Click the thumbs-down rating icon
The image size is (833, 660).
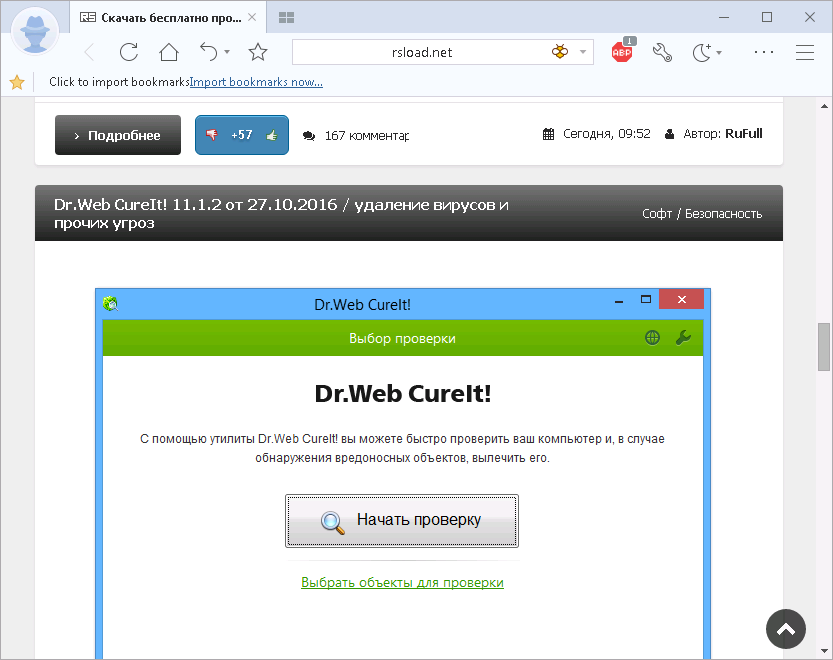(212, 134)
